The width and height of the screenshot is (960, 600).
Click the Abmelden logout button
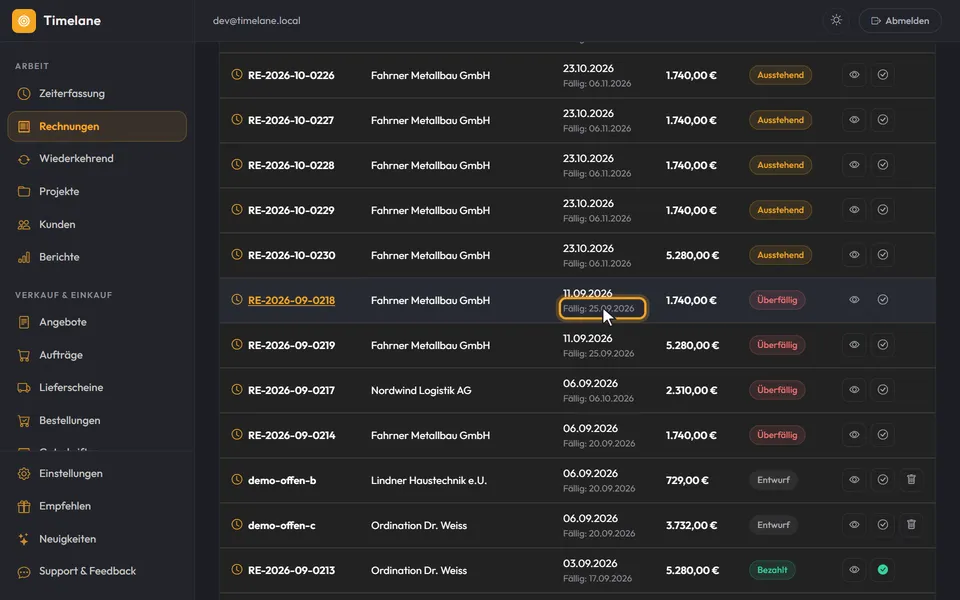900,21
